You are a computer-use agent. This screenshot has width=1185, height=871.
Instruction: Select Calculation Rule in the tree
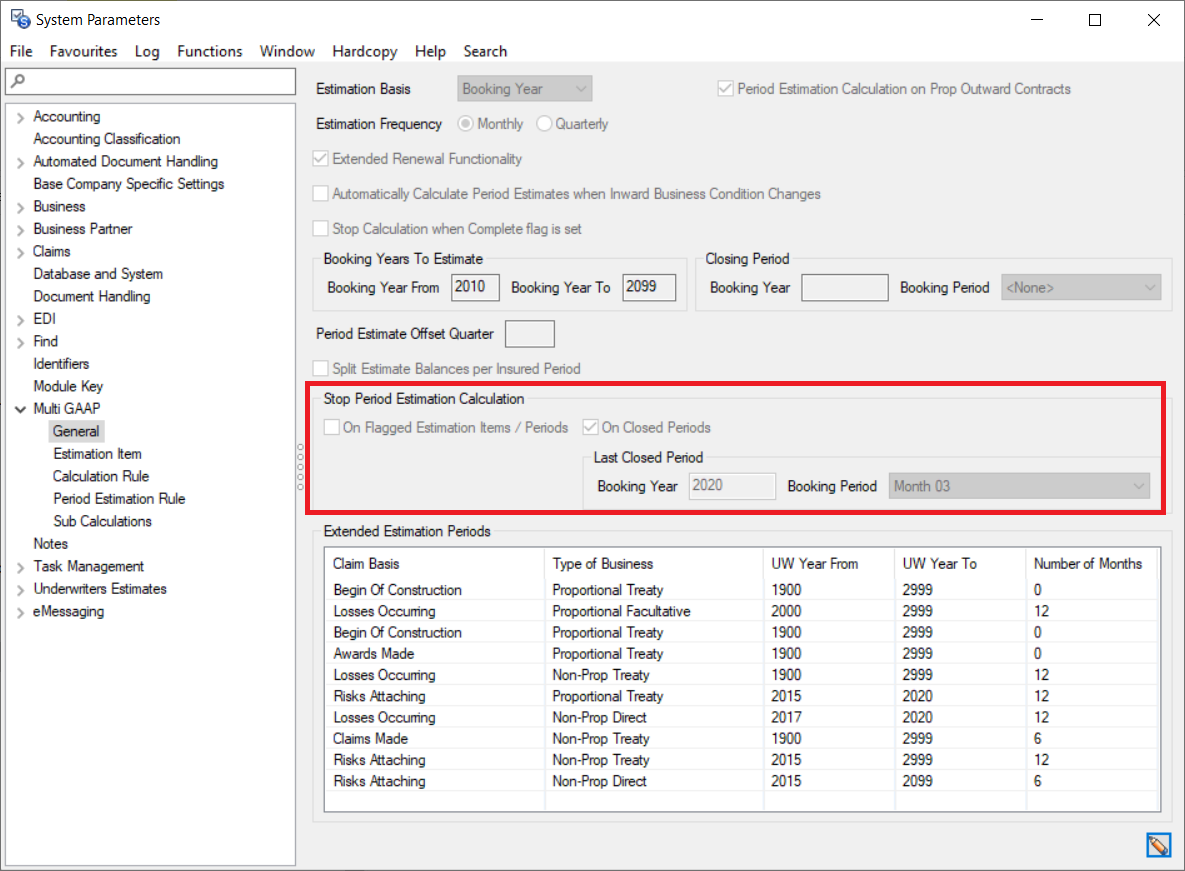tap(101, 476)
